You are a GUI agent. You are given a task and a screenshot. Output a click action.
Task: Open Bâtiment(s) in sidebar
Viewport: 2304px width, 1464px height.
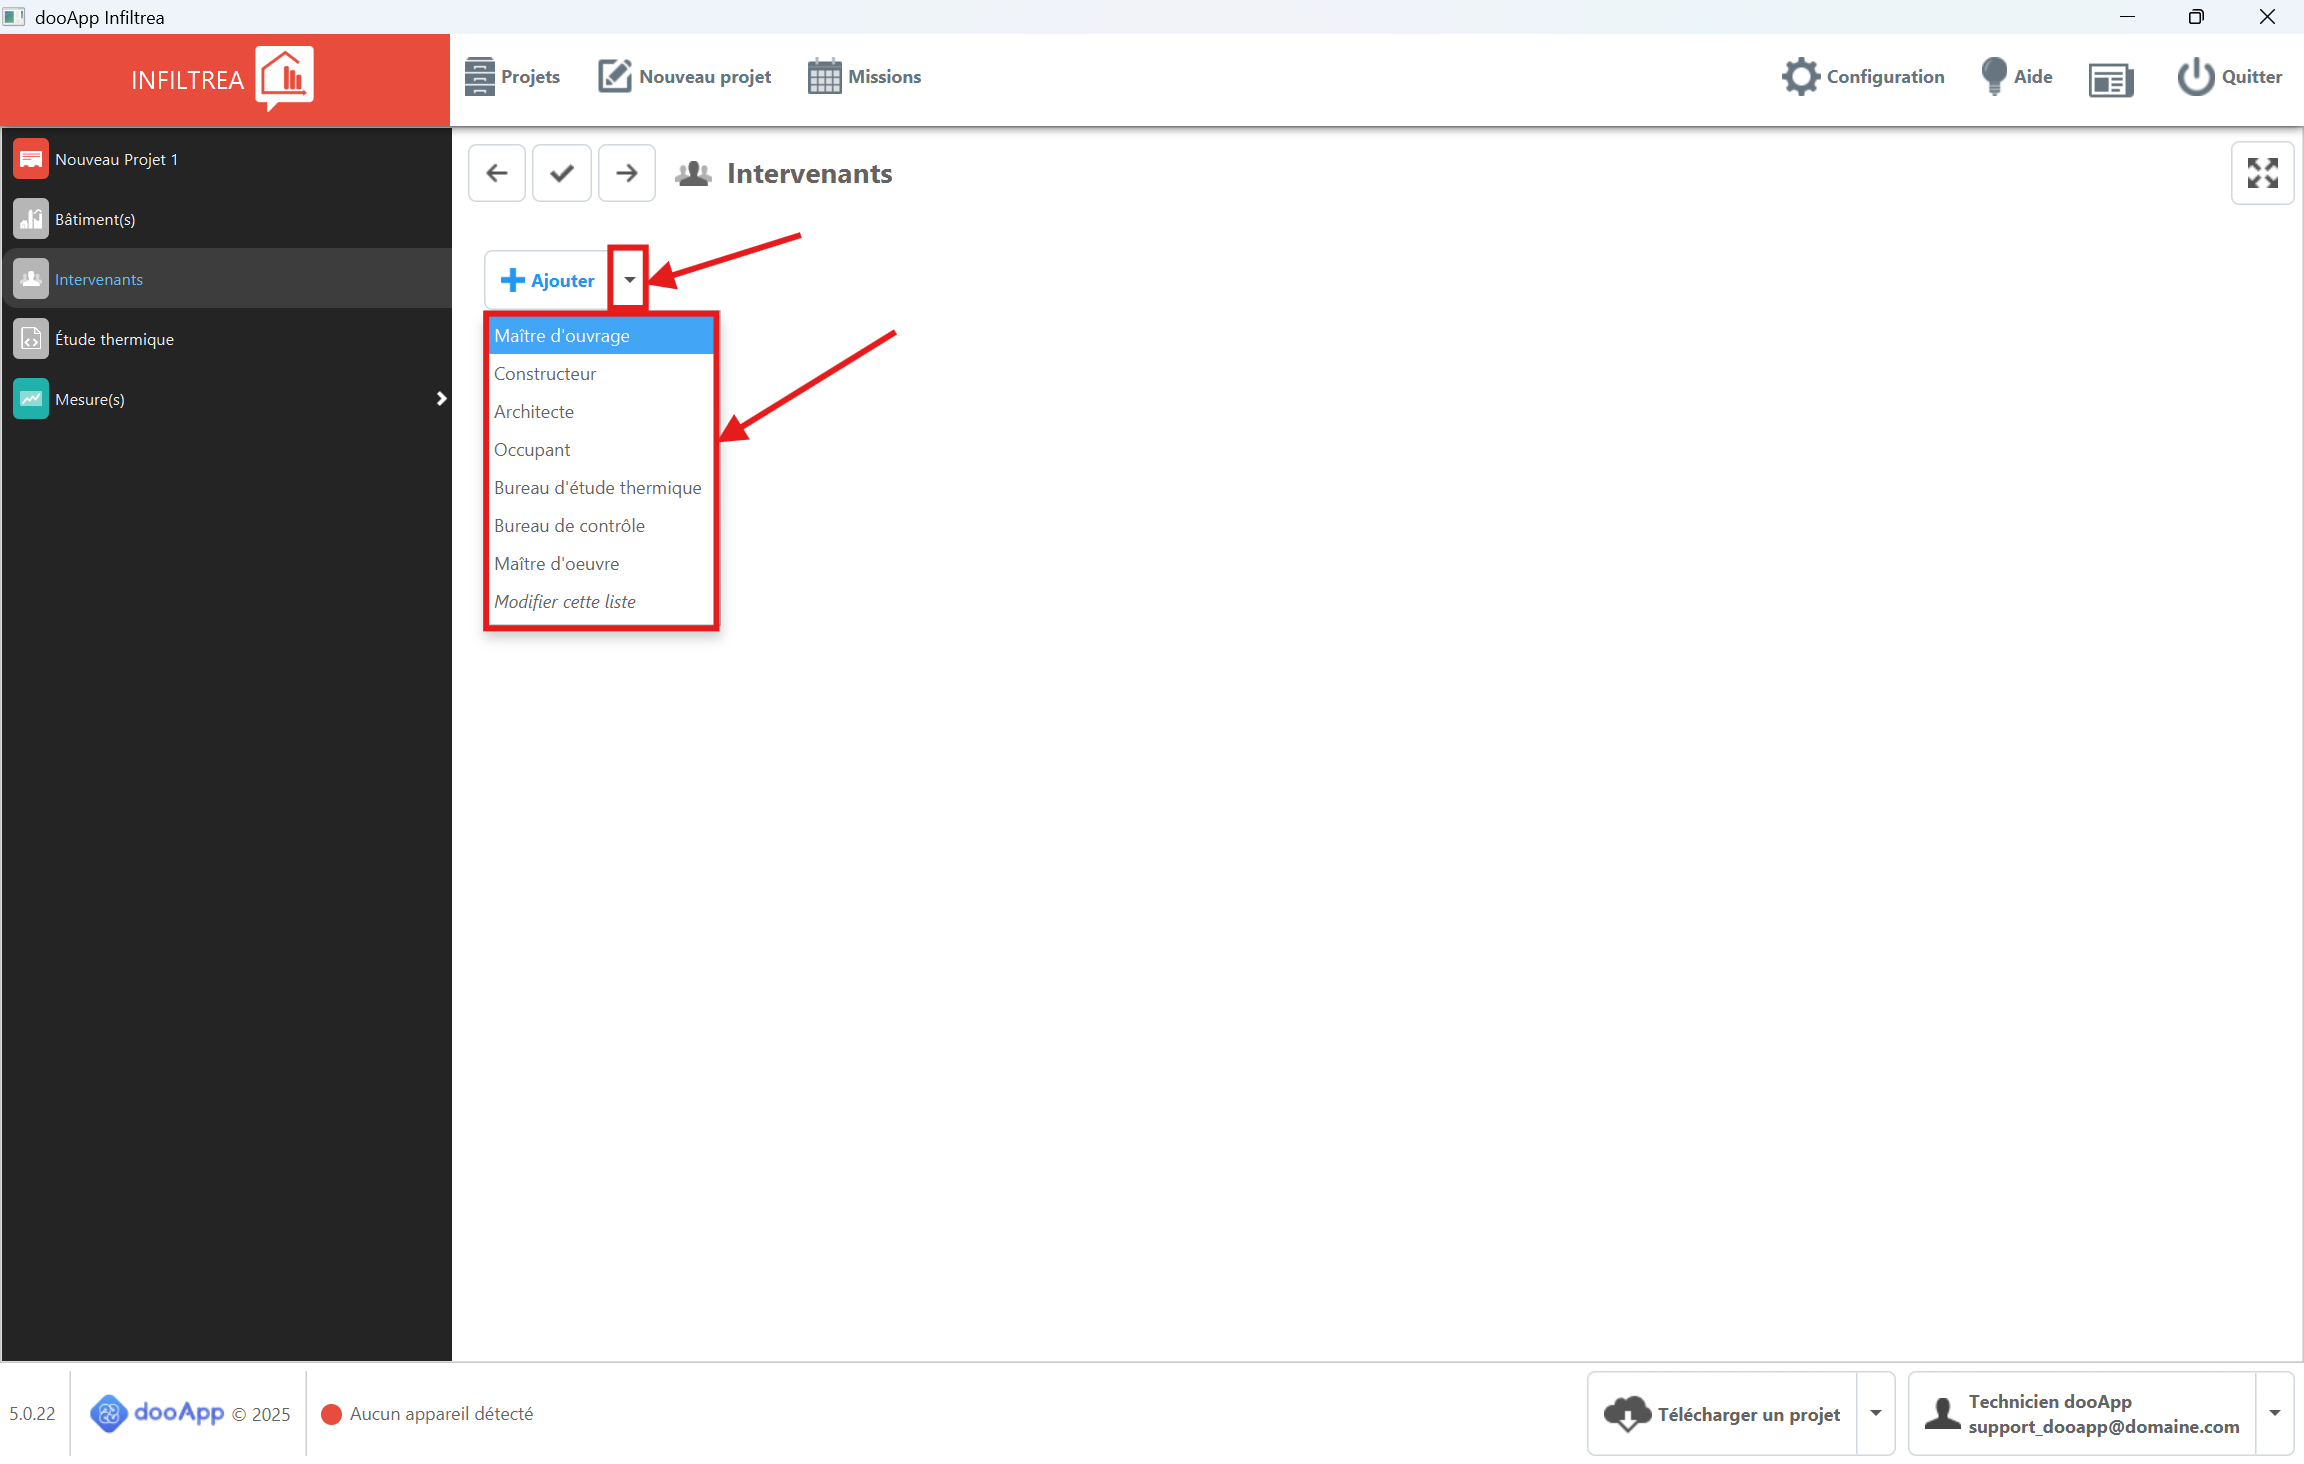(x=226, y=219)
